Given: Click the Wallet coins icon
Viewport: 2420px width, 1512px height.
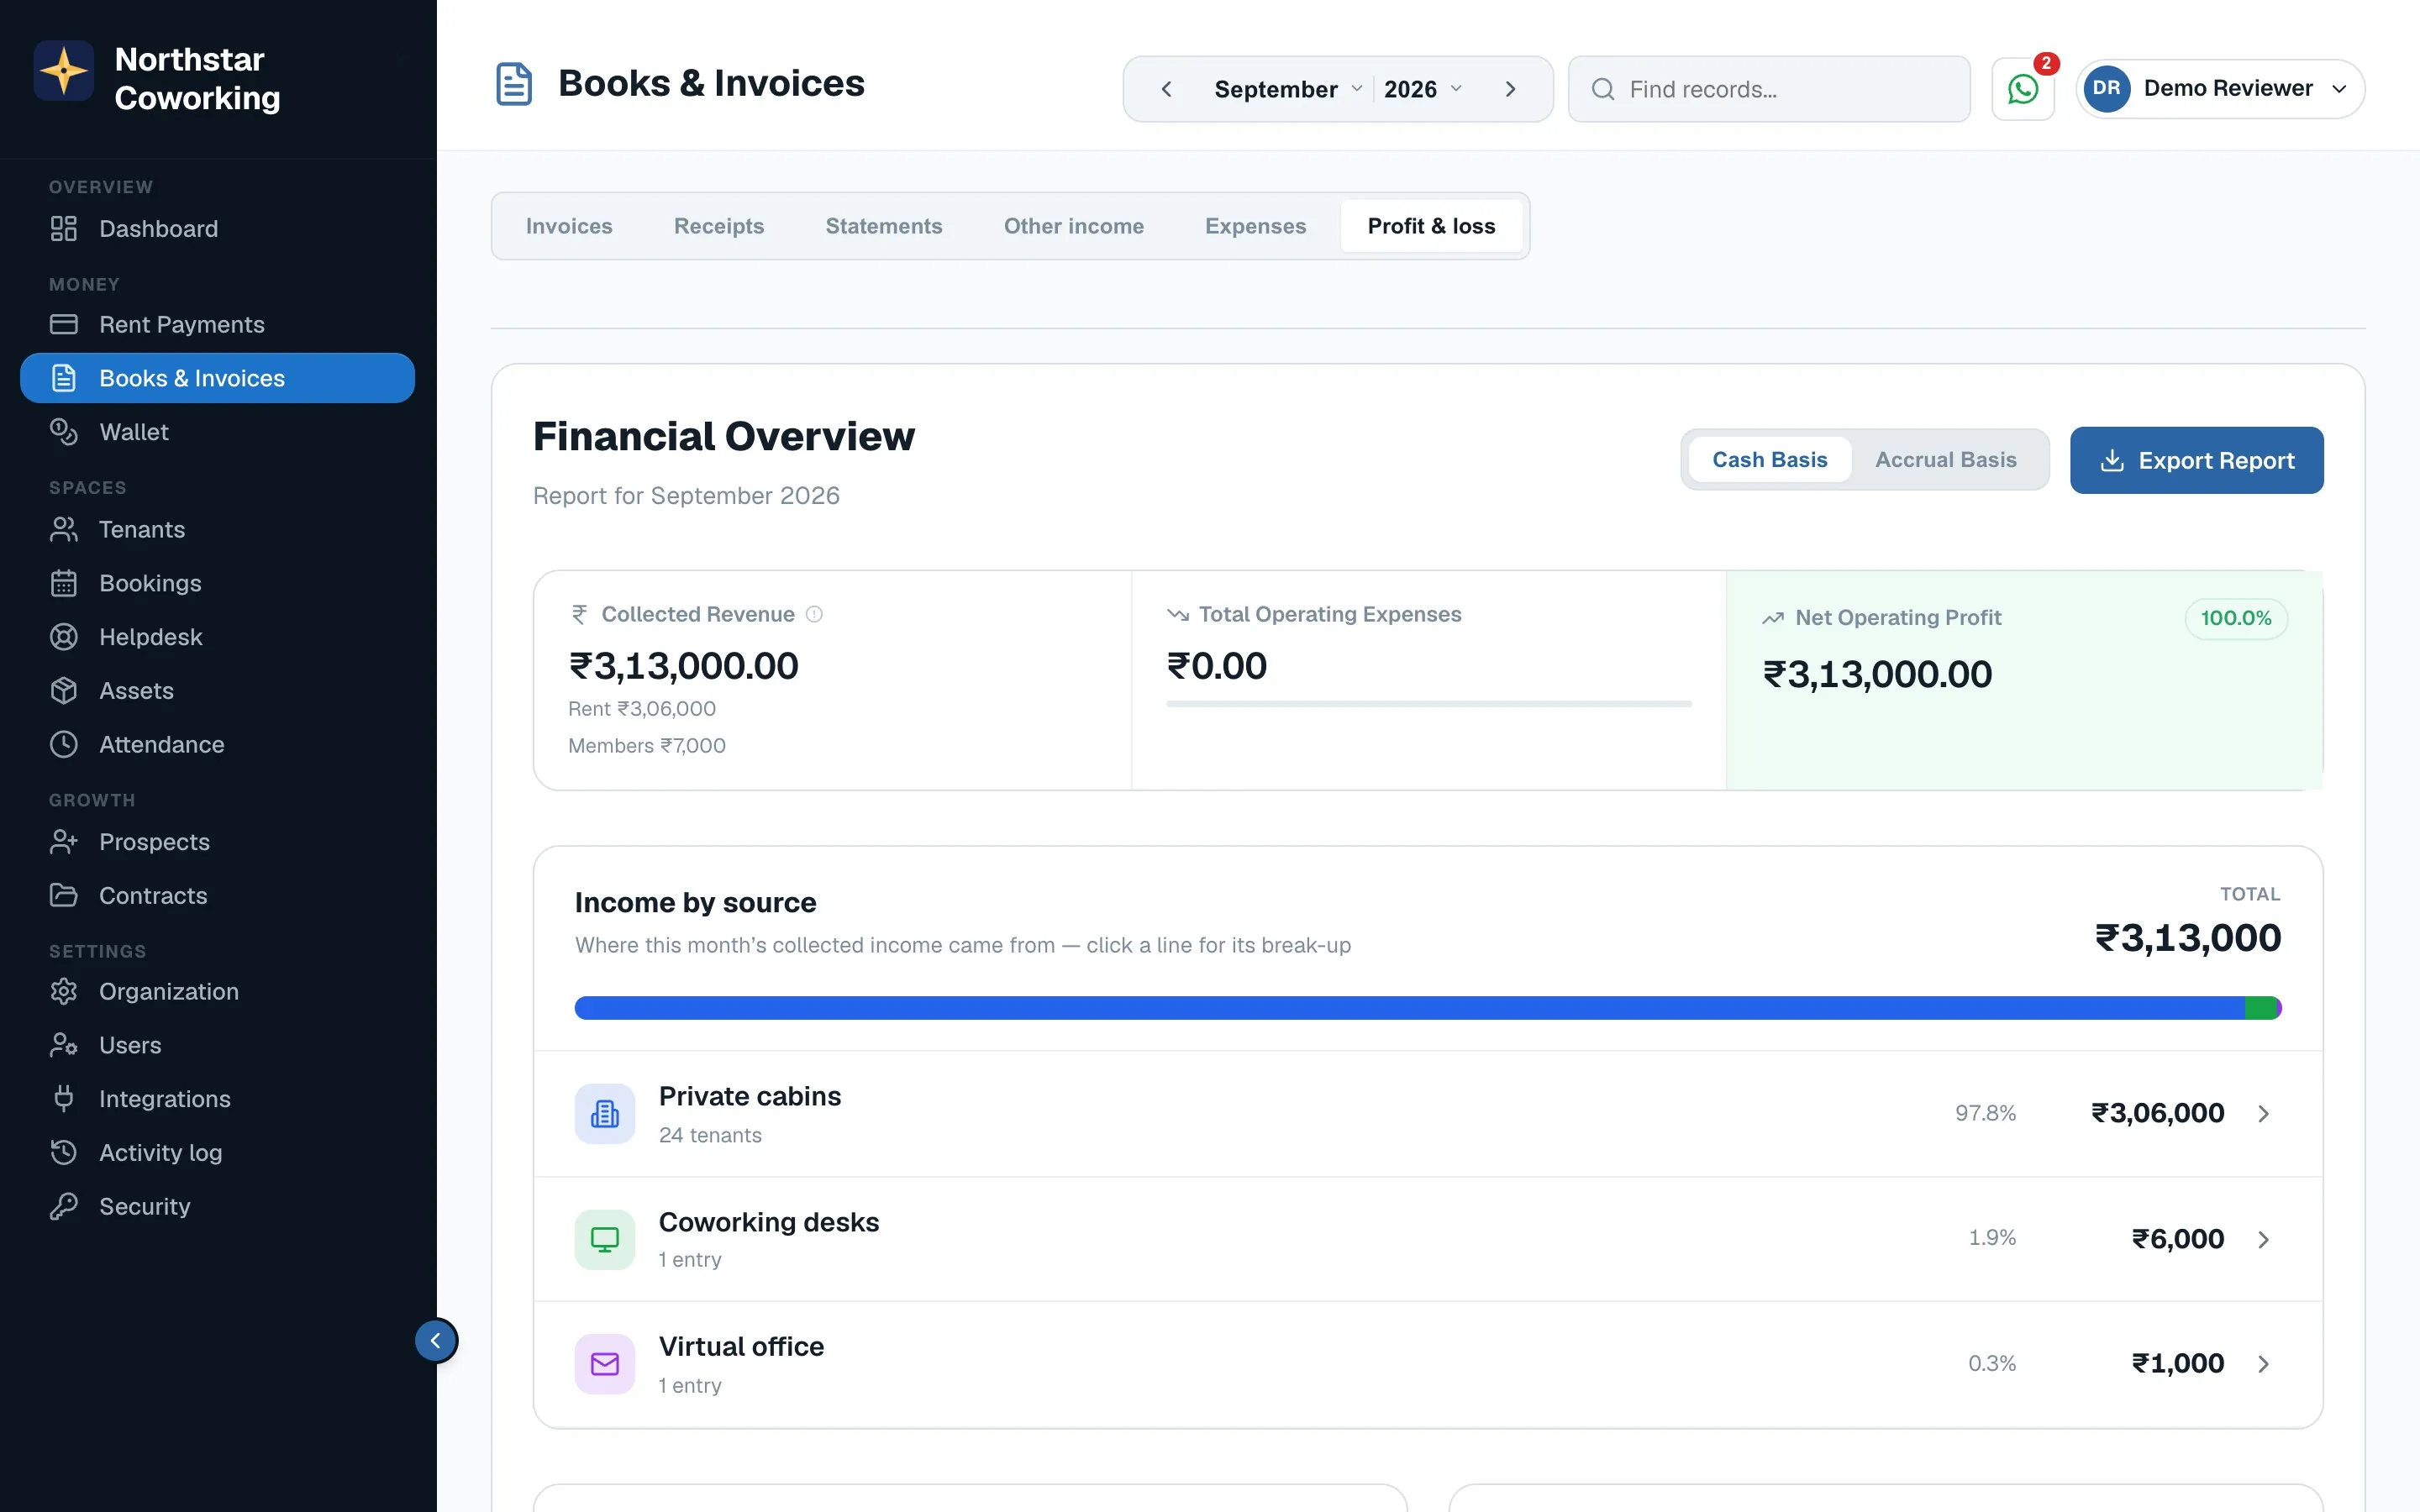Looking at the screenshot, I should [64, 432].
